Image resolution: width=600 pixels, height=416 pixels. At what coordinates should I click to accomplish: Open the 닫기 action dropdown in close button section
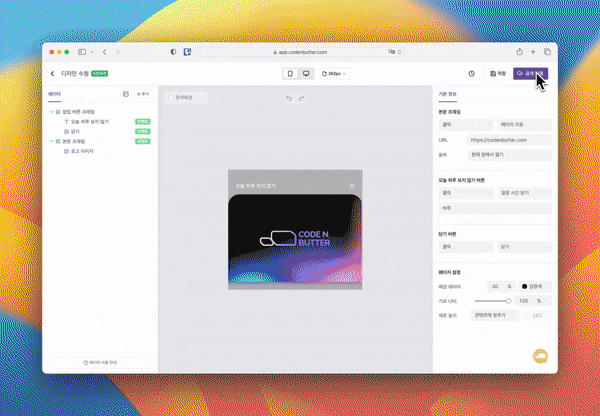[x=525, y=247]
